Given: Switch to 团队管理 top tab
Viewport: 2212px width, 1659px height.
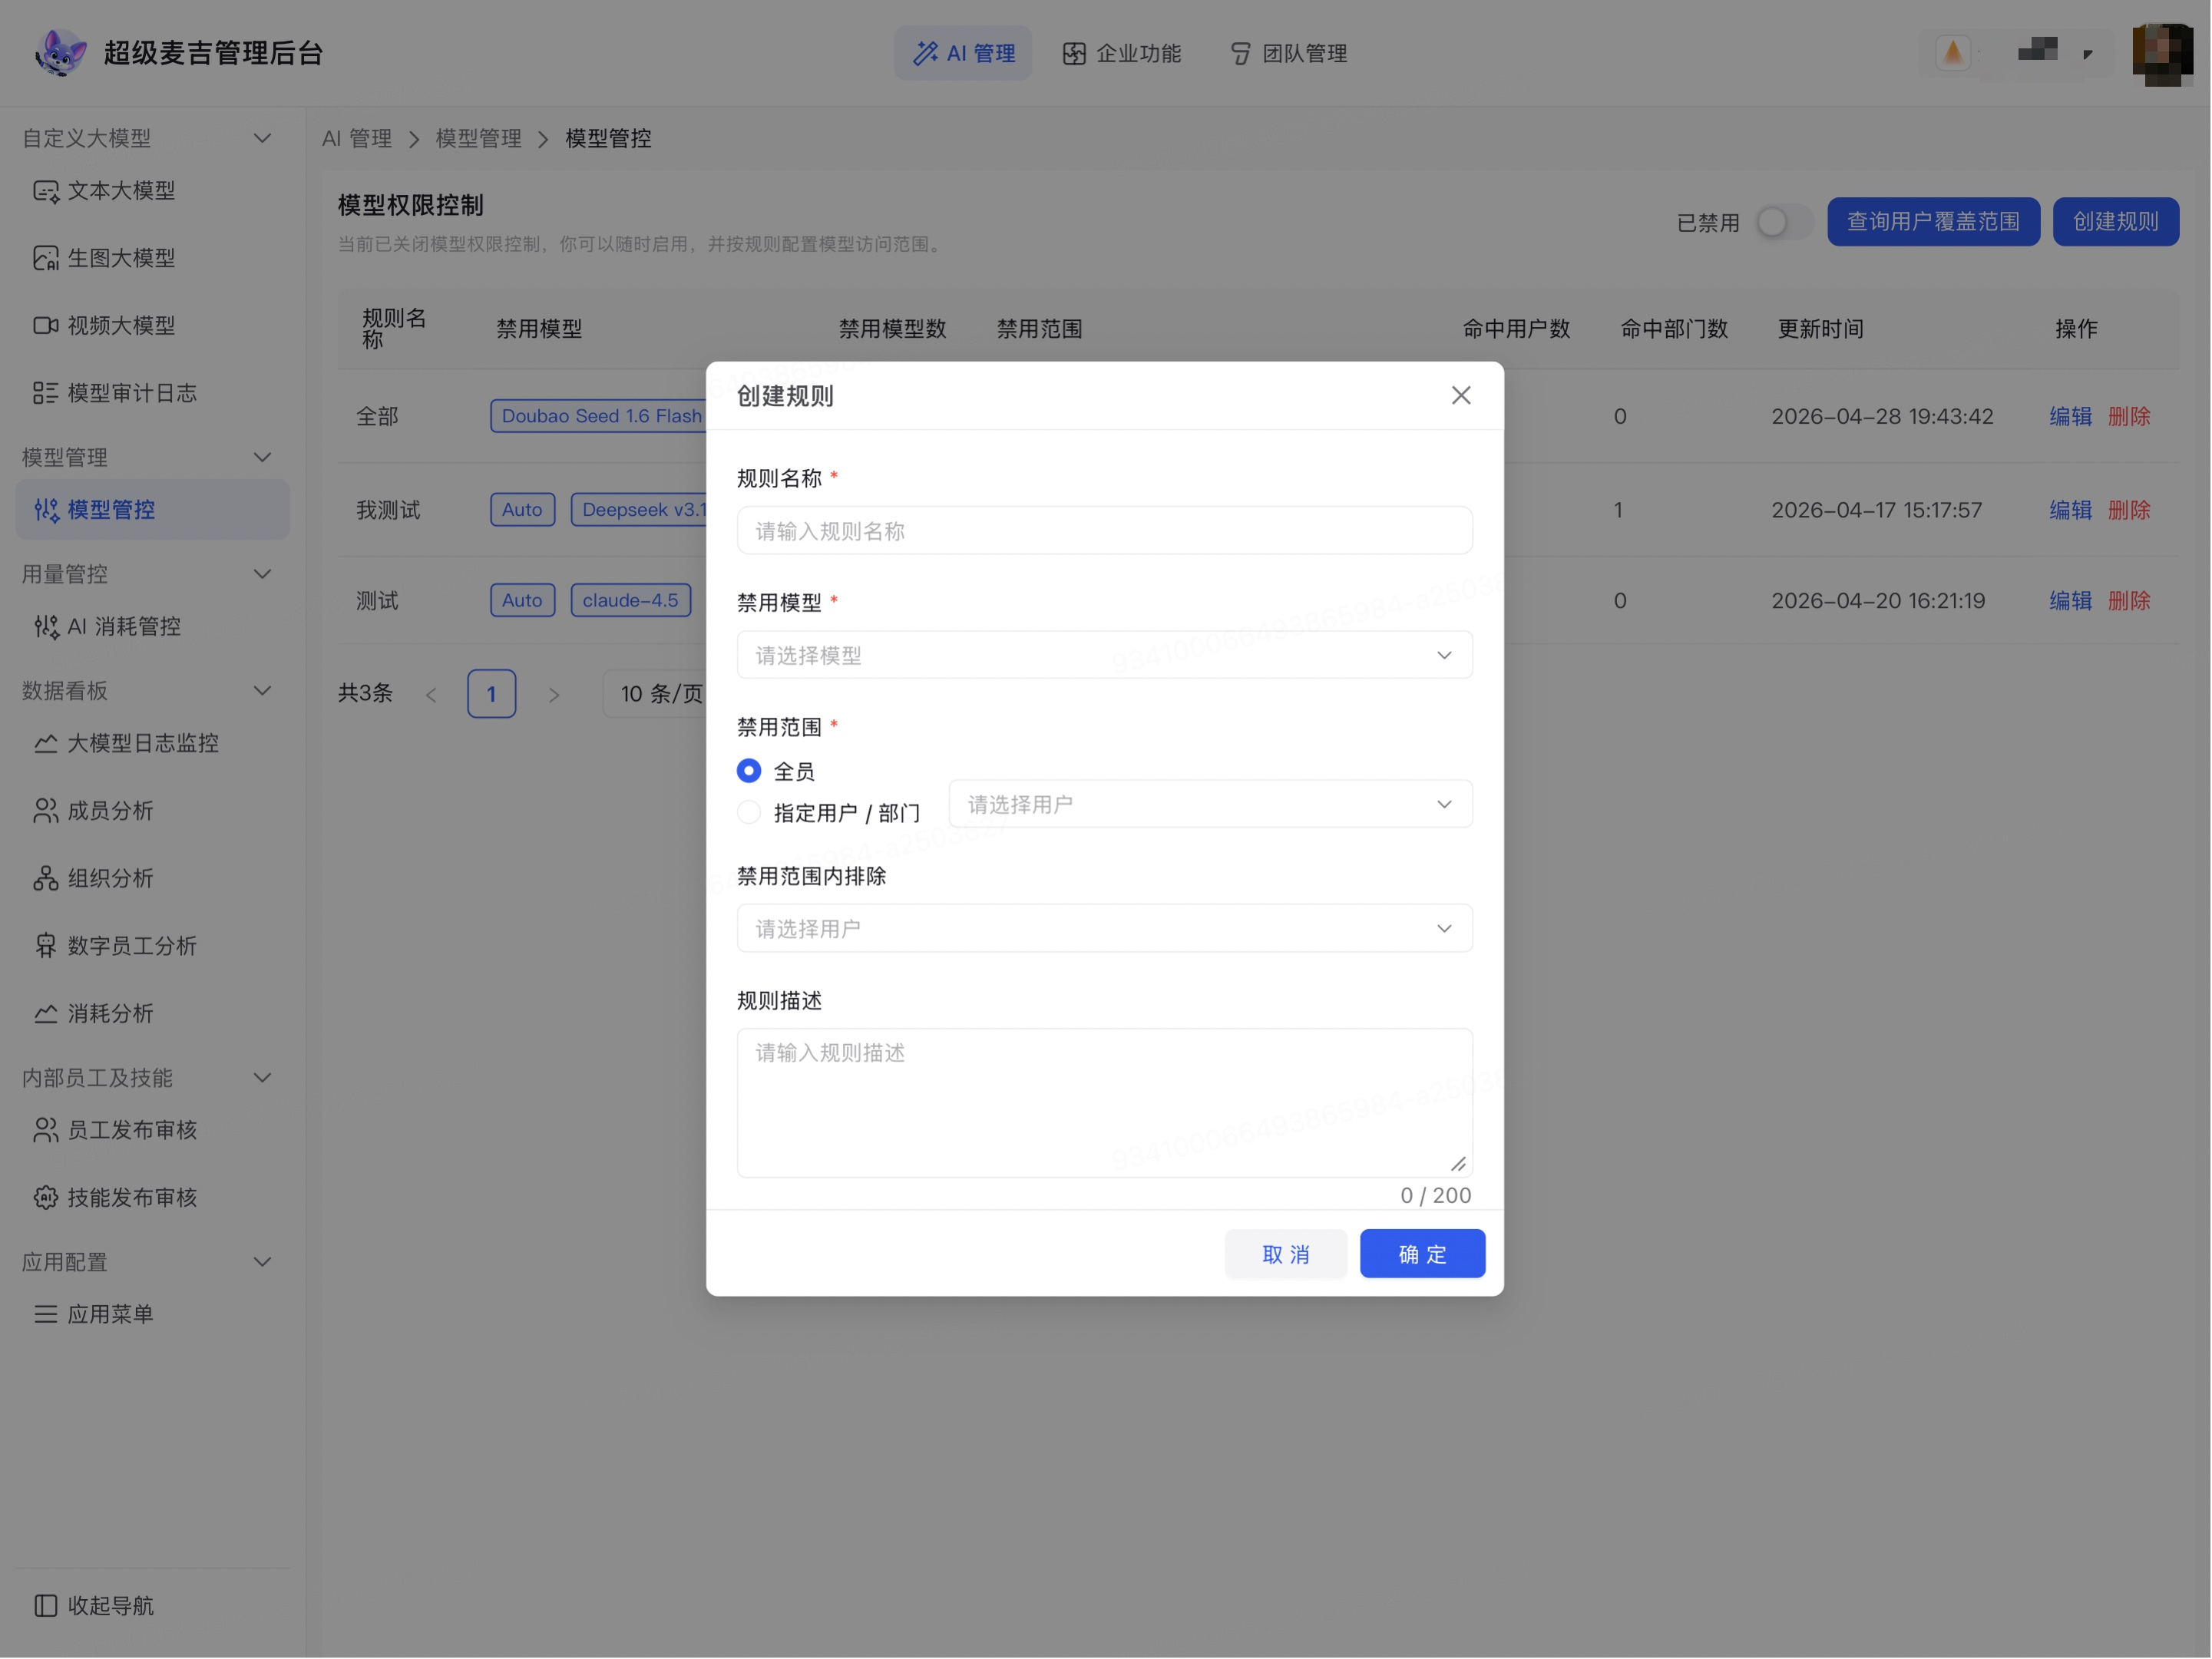Looking at the screenshot, I should click(1289, 53).
